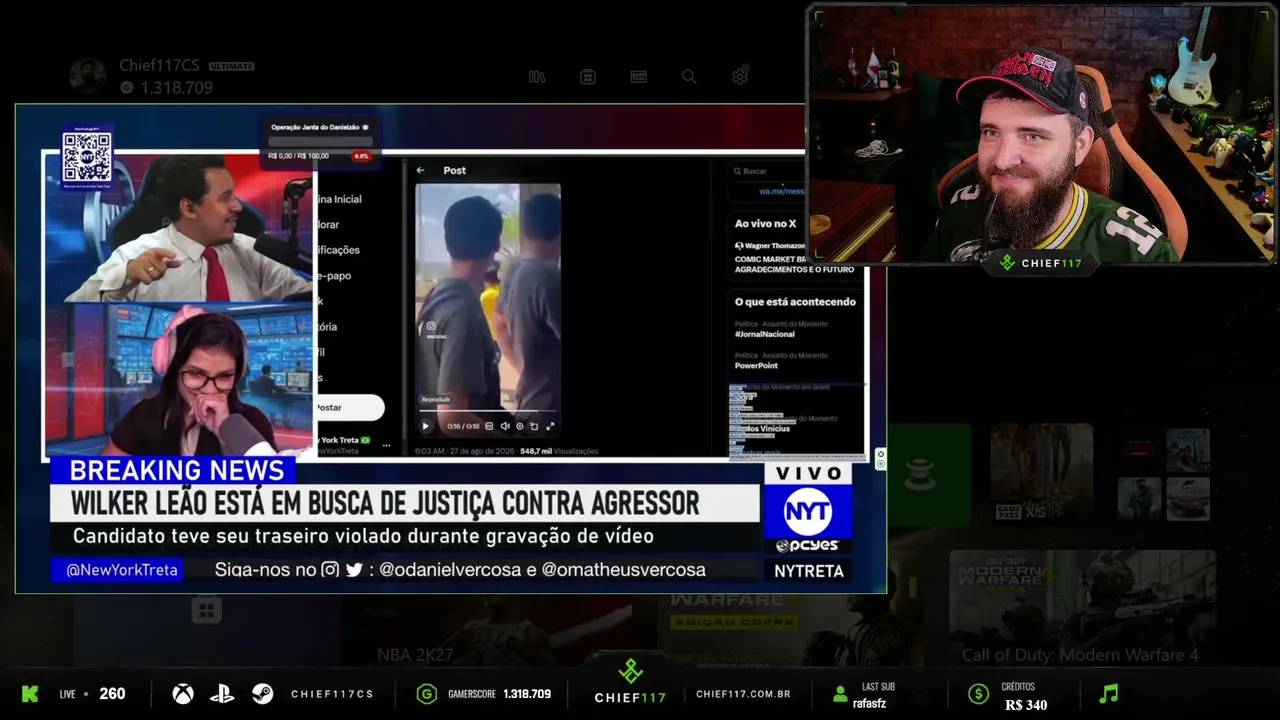Open video settings gear in X player

(519, 426)
